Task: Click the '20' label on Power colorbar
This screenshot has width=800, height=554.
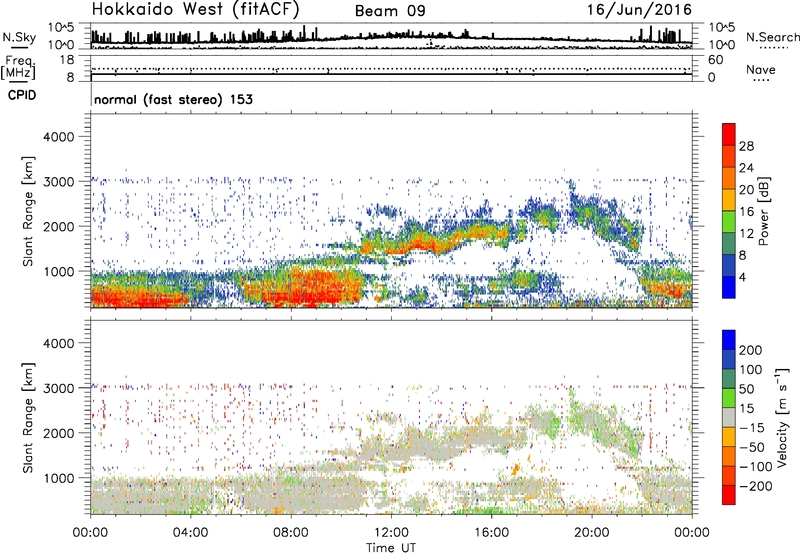Action: pyautogui.click(x=746, y=190)
